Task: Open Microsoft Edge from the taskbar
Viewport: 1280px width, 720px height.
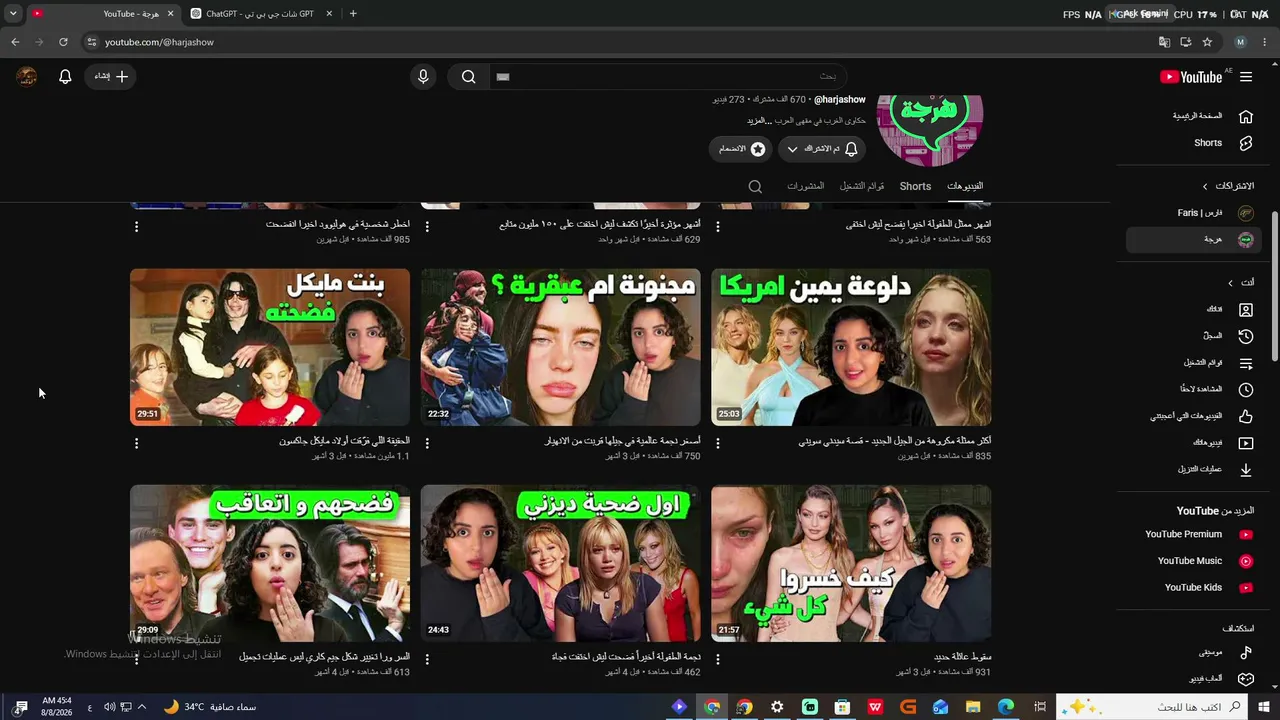Action: 1006,707
